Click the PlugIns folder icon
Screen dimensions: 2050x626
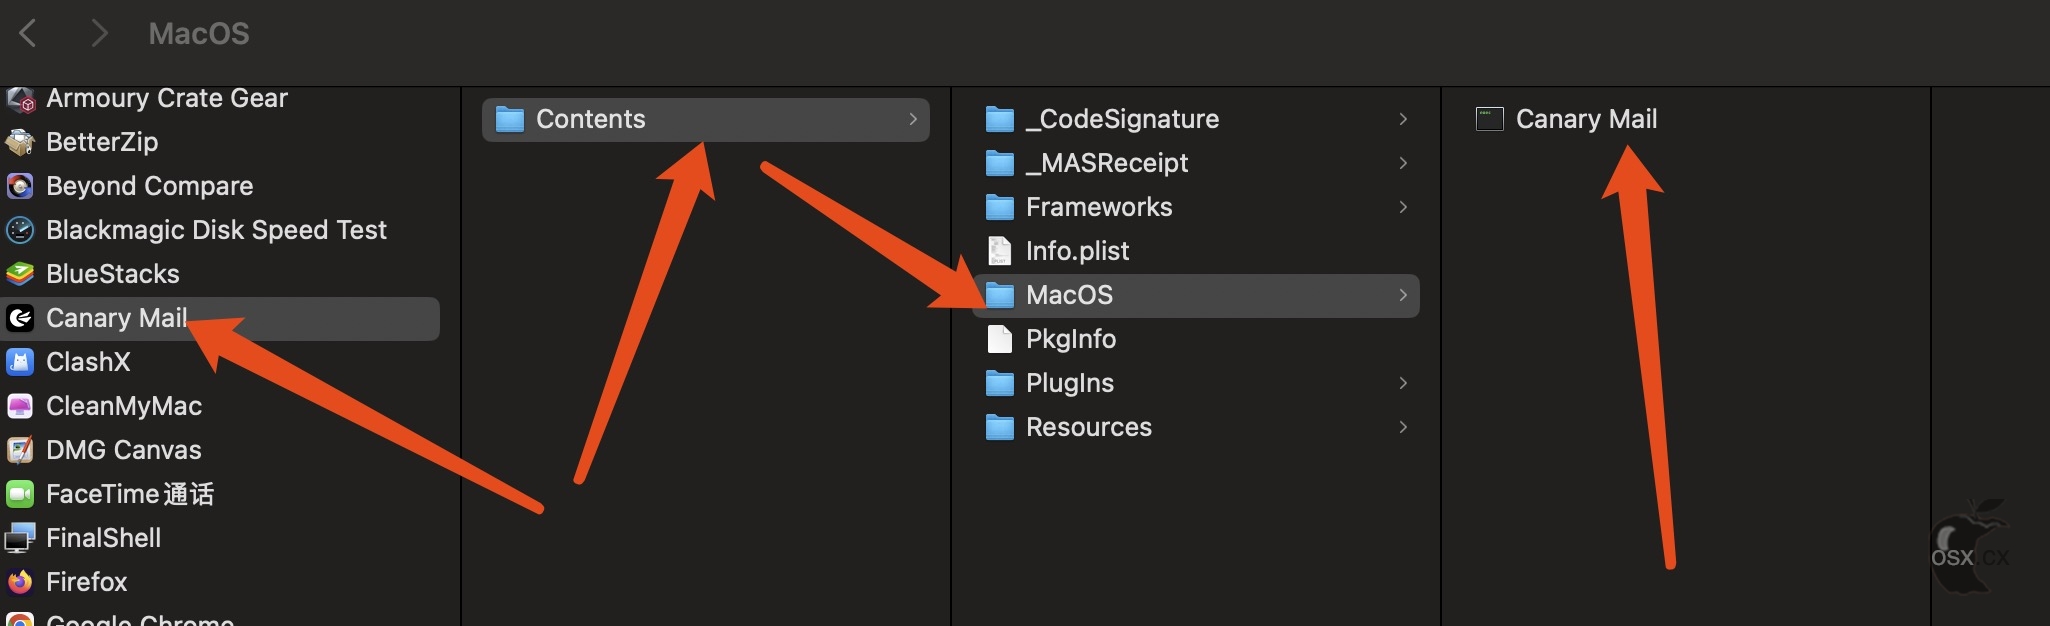coord(1000,383)
